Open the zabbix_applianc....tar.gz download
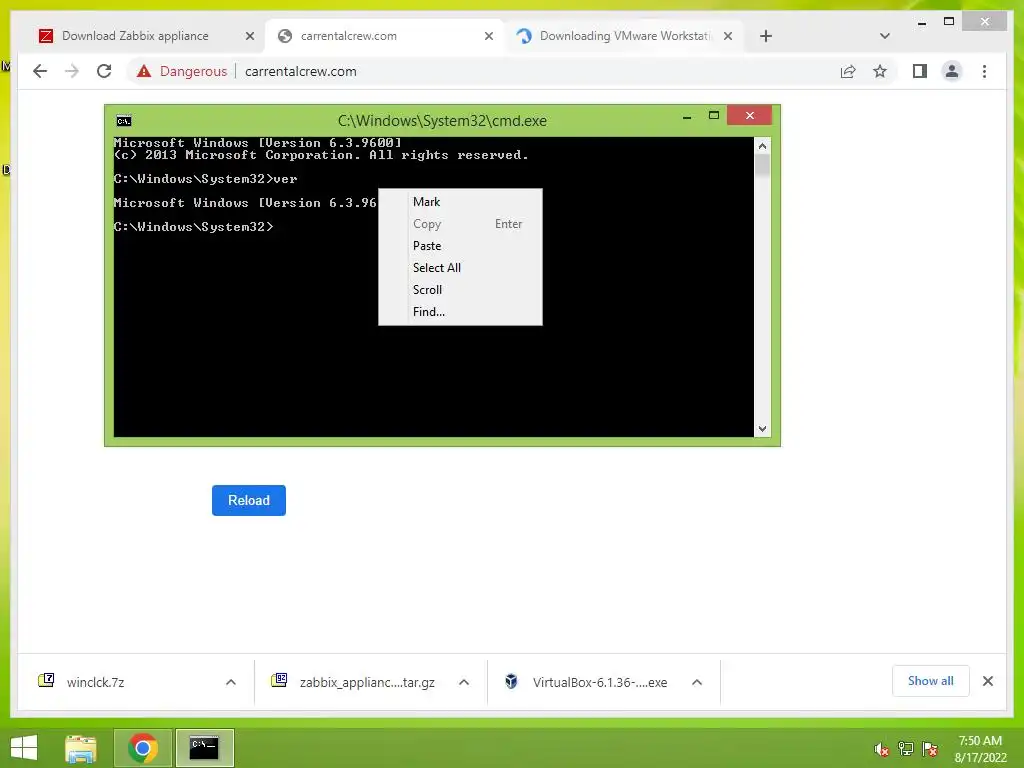Screen dimensions: 1024x768 367,682
